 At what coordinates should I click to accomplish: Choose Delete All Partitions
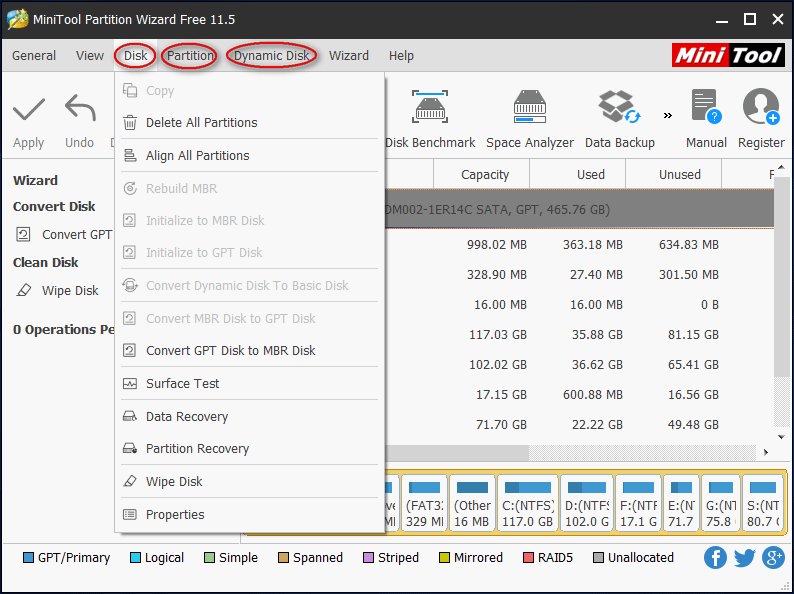click(250, 123)
